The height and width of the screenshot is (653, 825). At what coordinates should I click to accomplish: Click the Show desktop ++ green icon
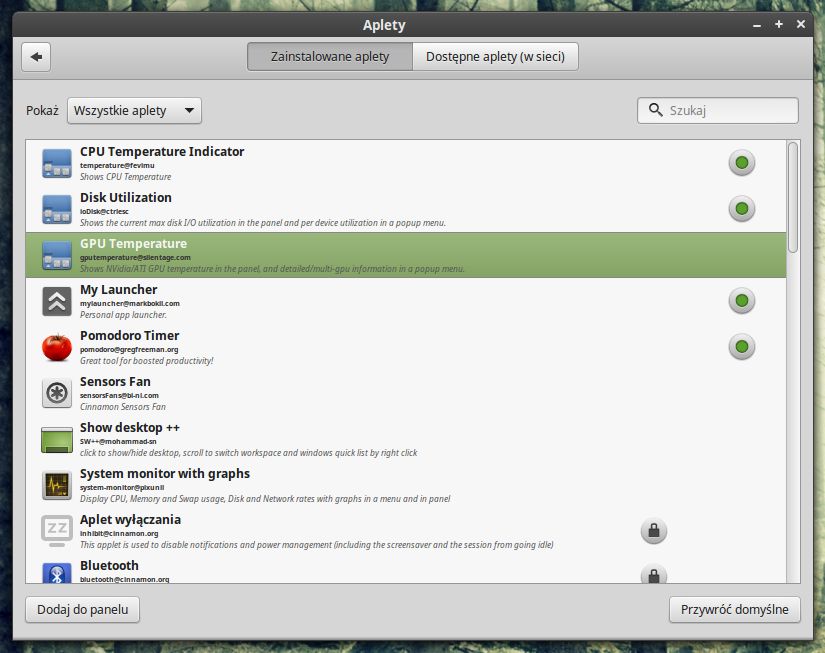[x=57, y=440]
